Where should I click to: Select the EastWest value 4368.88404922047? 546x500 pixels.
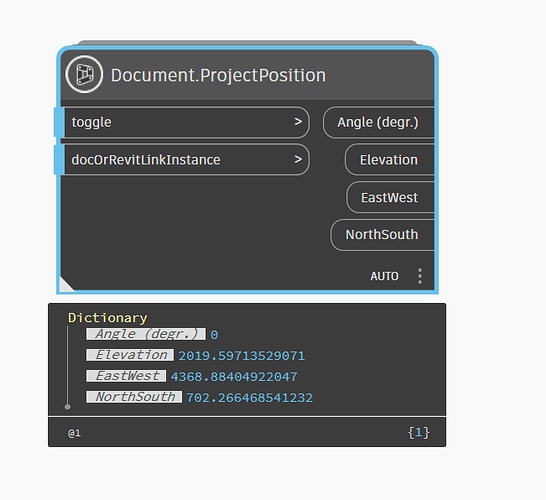[234, 377]
